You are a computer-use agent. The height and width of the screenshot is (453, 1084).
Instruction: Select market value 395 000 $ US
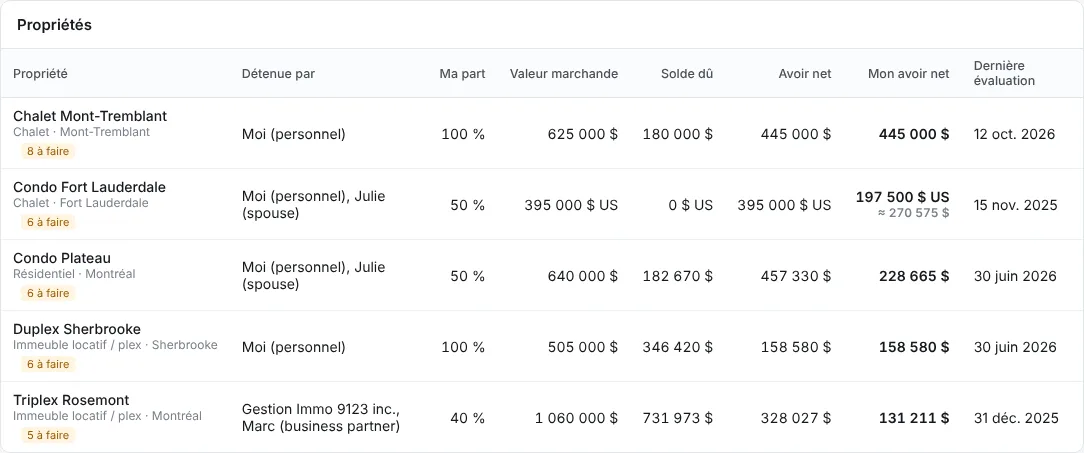click(571, 205)
